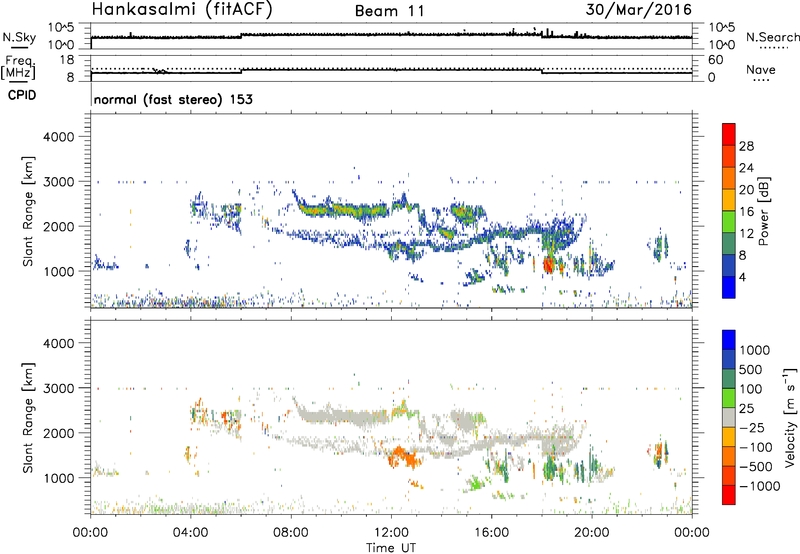
Task: Pick the top red segment of Power colorbar
Action: coord(729,134)
